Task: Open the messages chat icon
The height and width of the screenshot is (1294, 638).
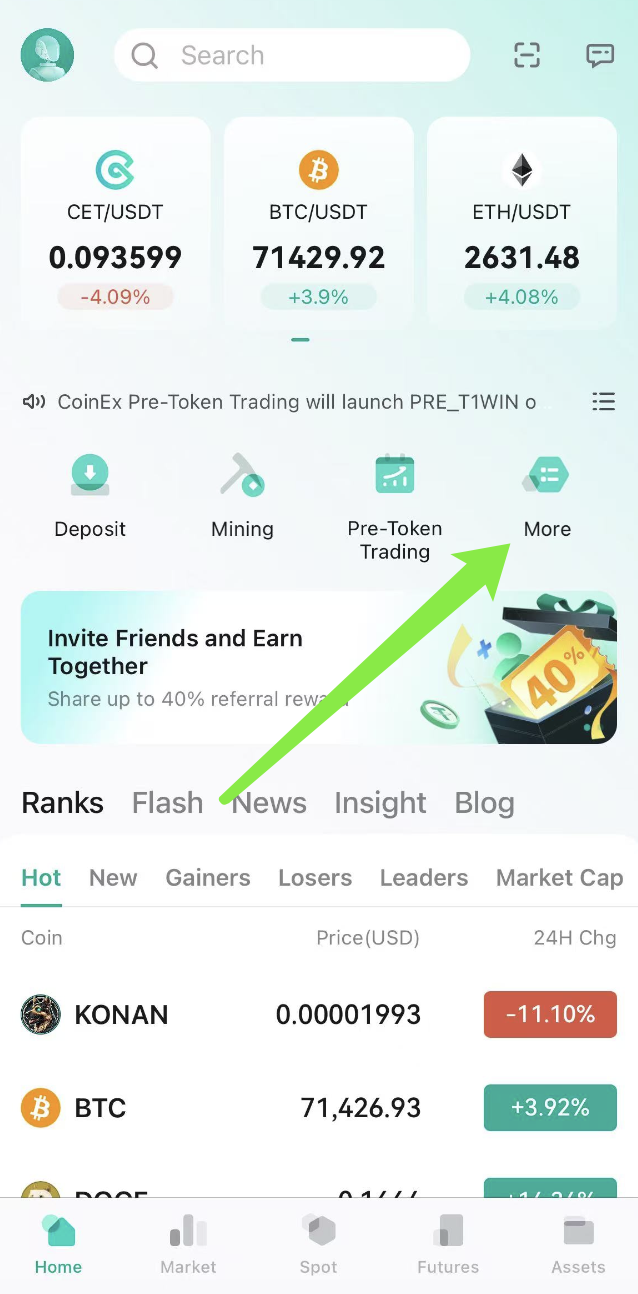Action: [x=600, y=55]
